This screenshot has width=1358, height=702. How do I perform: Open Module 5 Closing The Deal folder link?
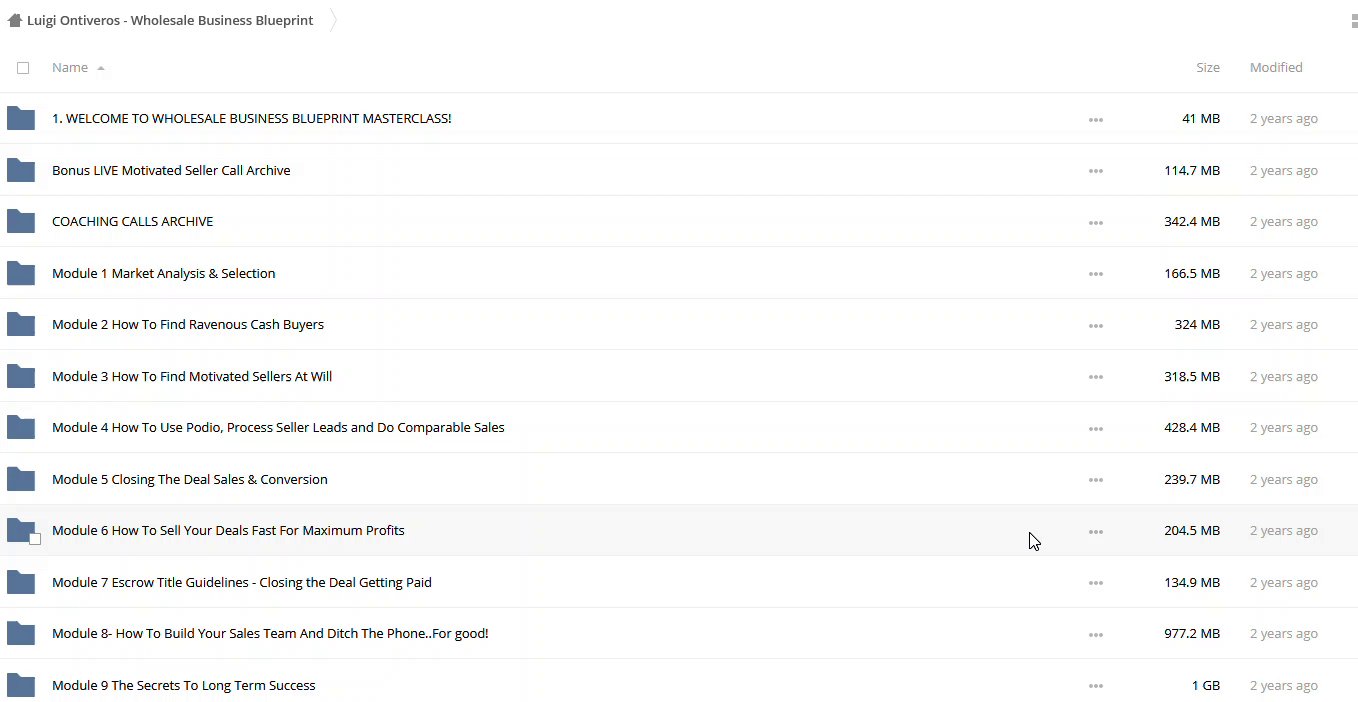[189, 479]
